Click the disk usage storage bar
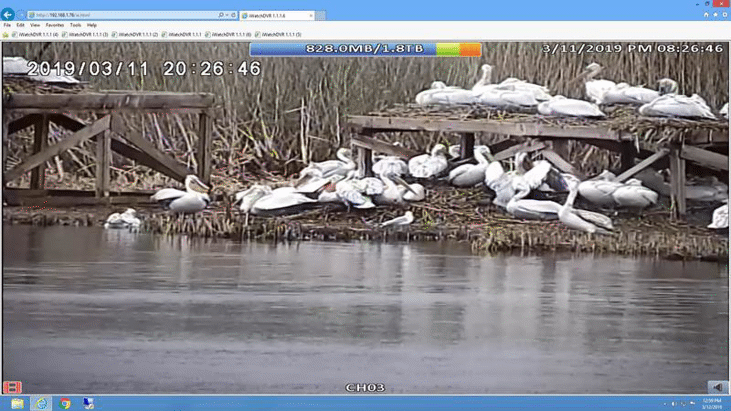 click(365, 49)
